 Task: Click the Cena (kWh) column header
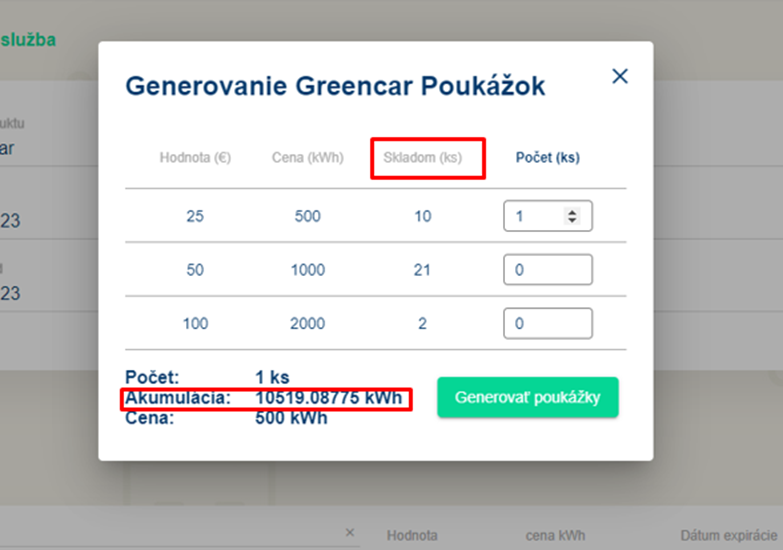tap(308, 157)
